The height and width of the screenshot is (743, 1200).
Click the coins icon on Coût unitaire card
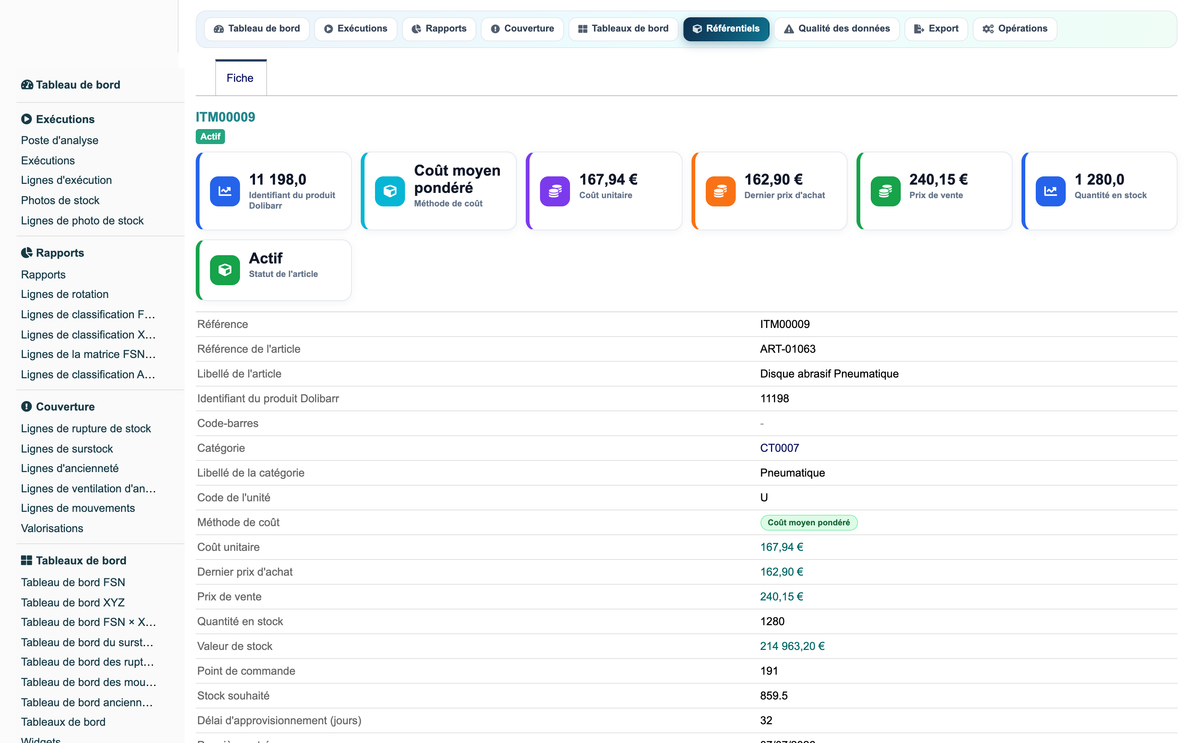tap(555, 191)
